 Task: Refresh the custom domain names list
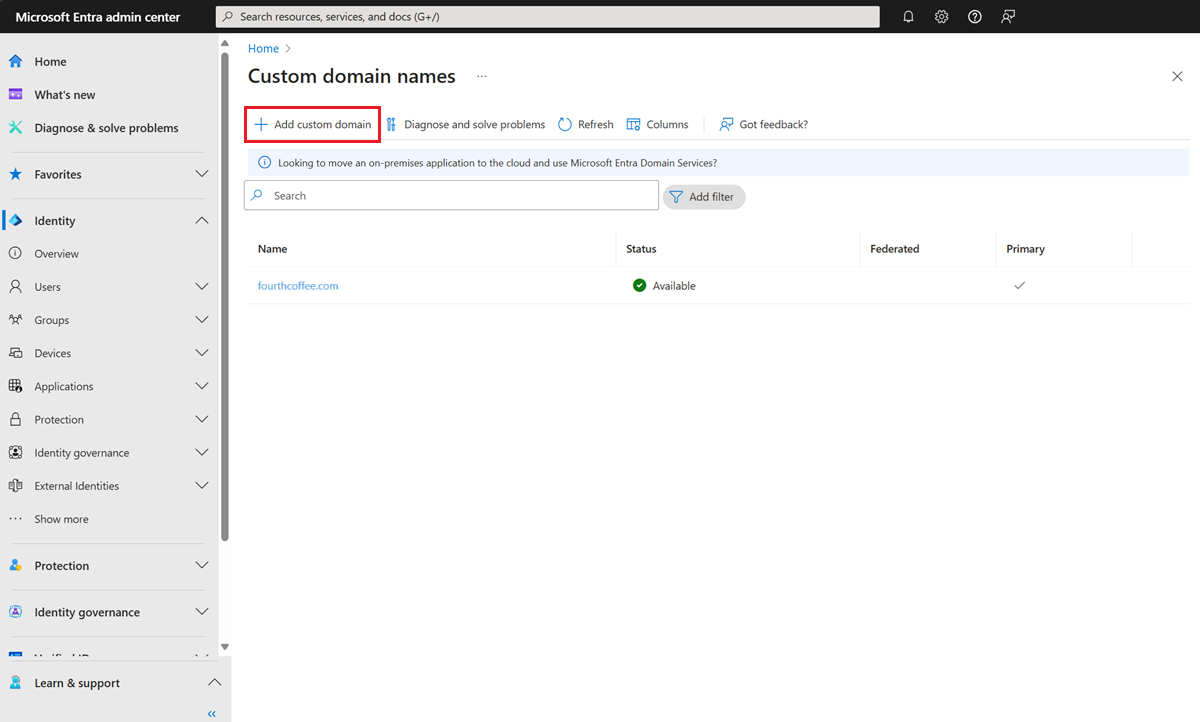(x=585, y=123)
